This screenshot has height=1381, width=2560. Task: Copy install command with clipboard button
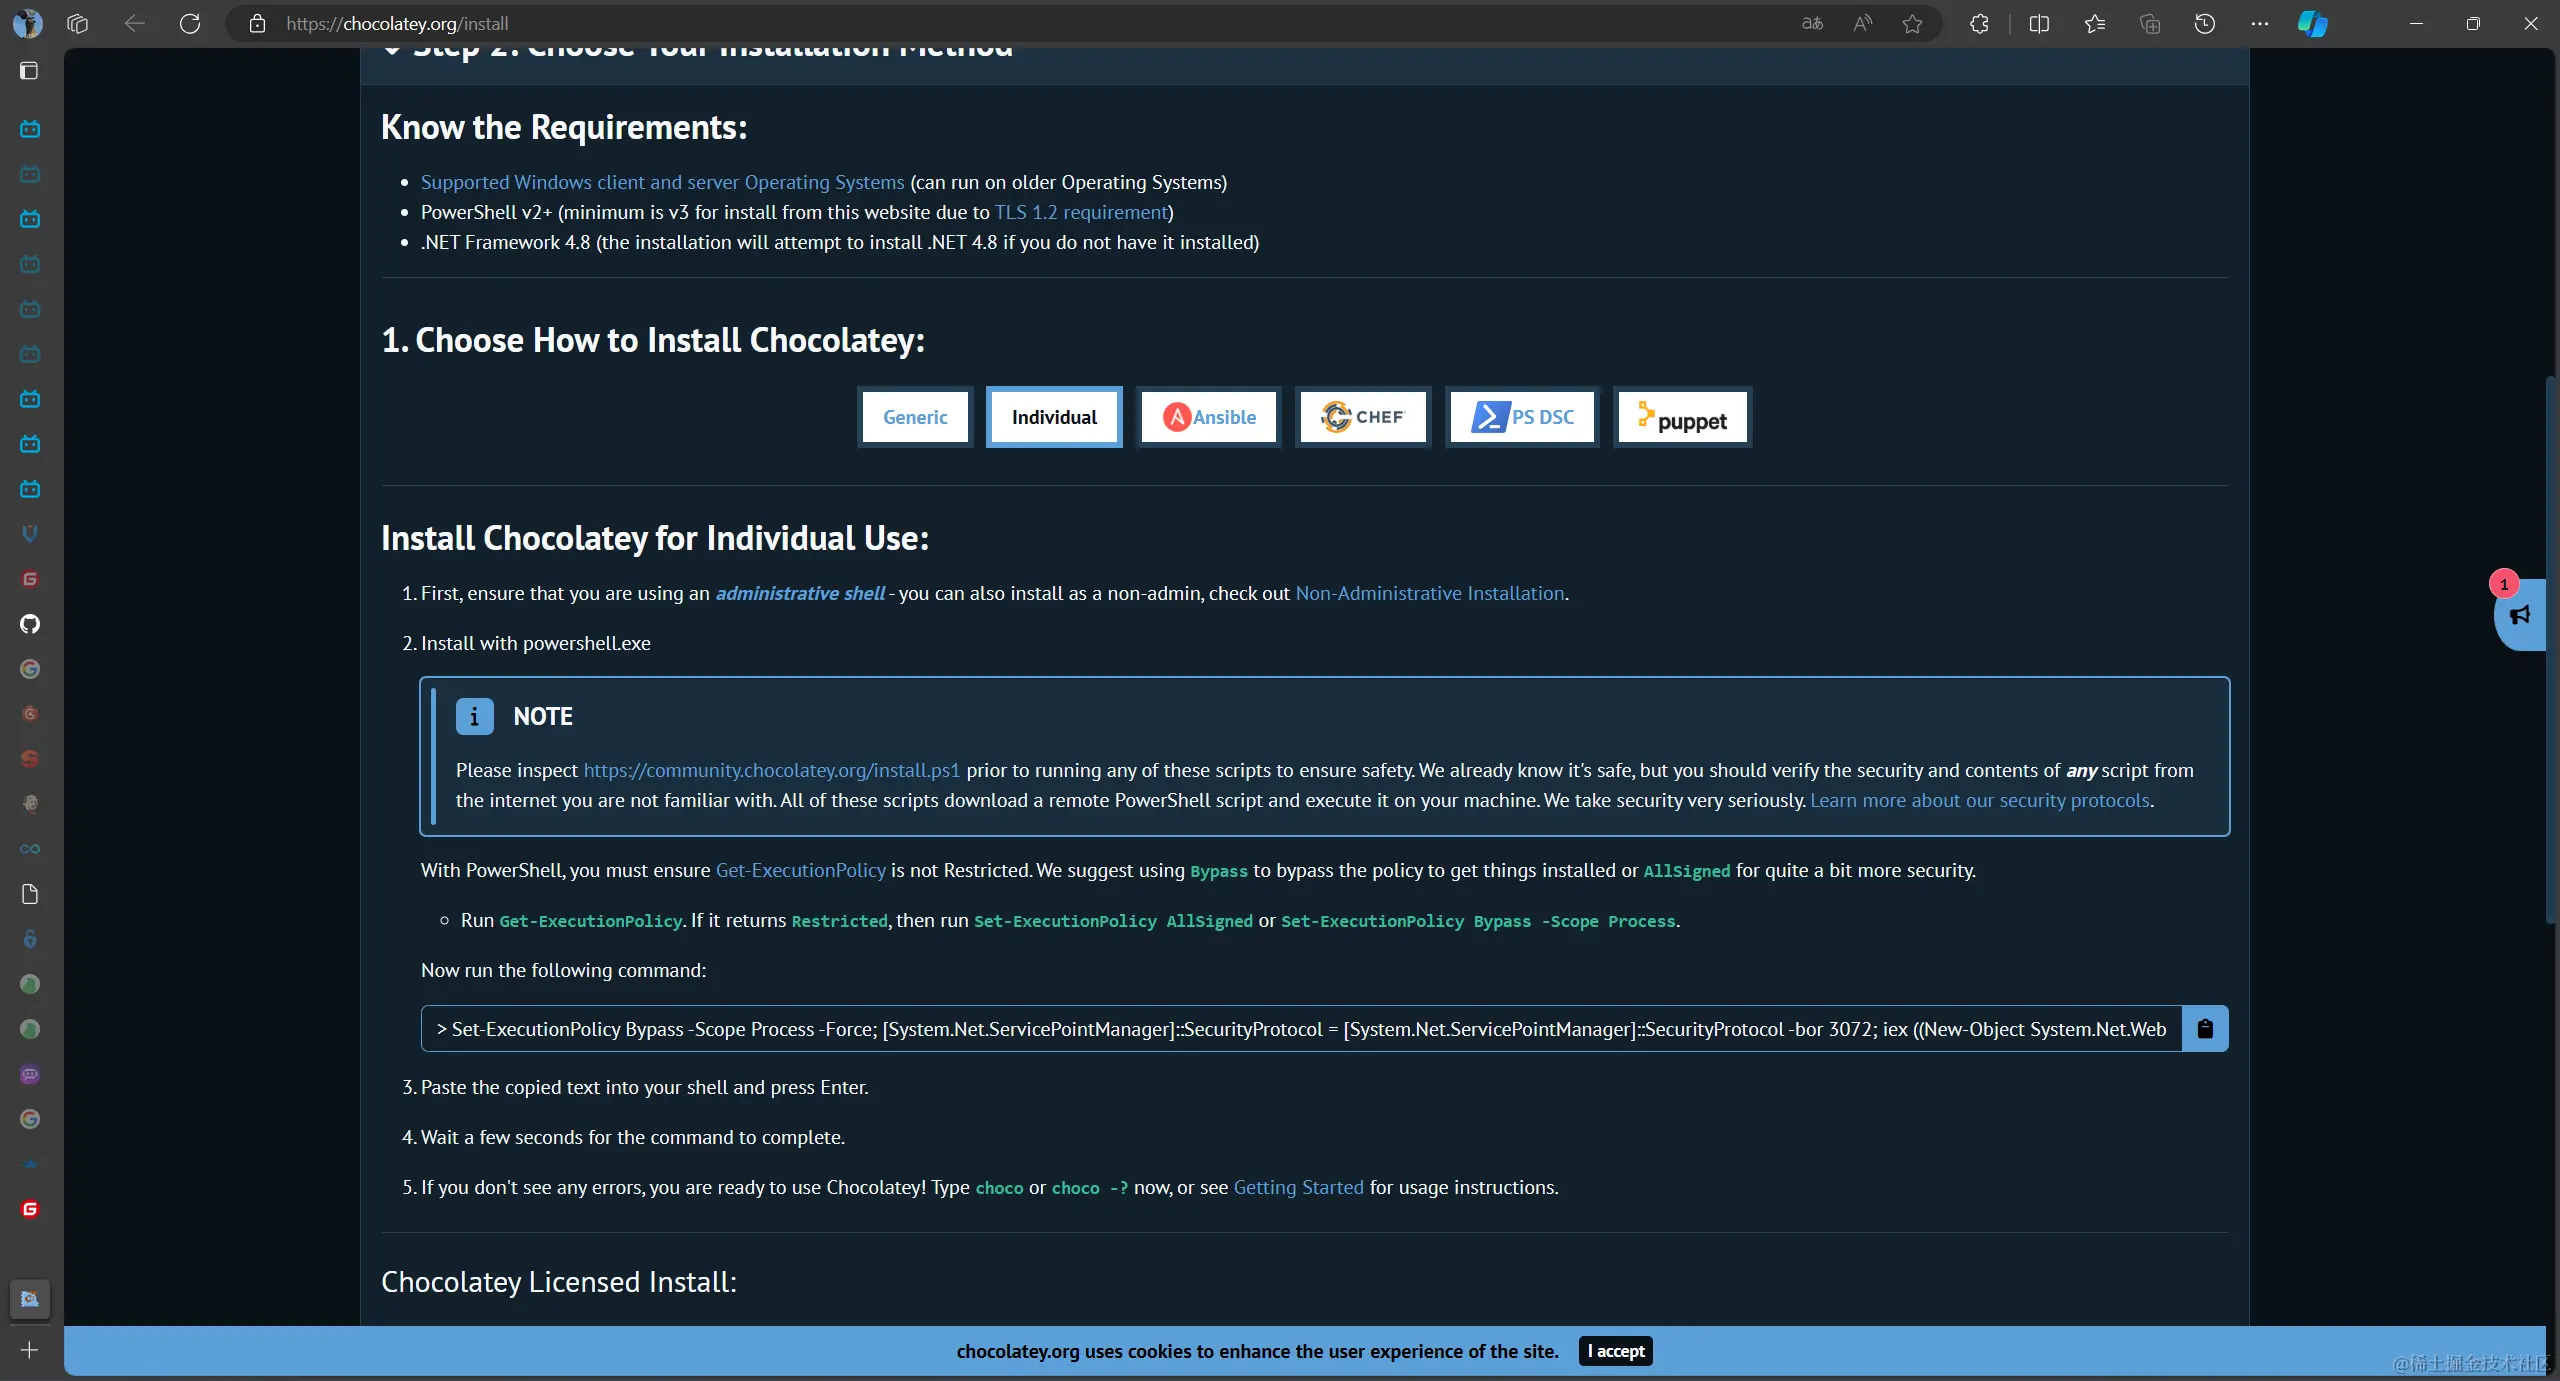tap(2205, 1028)
